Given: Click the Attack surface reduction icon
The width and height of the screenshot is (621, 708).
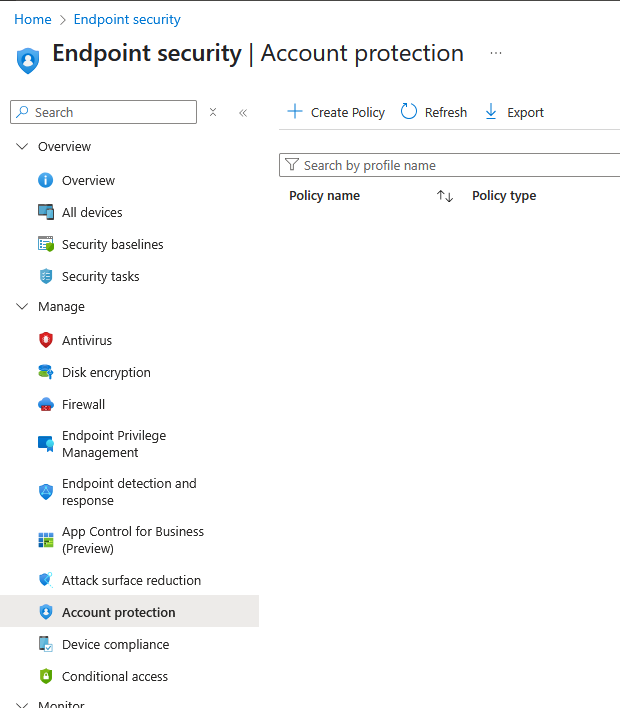Looking at the screenshot, I should tap(45, 581).
